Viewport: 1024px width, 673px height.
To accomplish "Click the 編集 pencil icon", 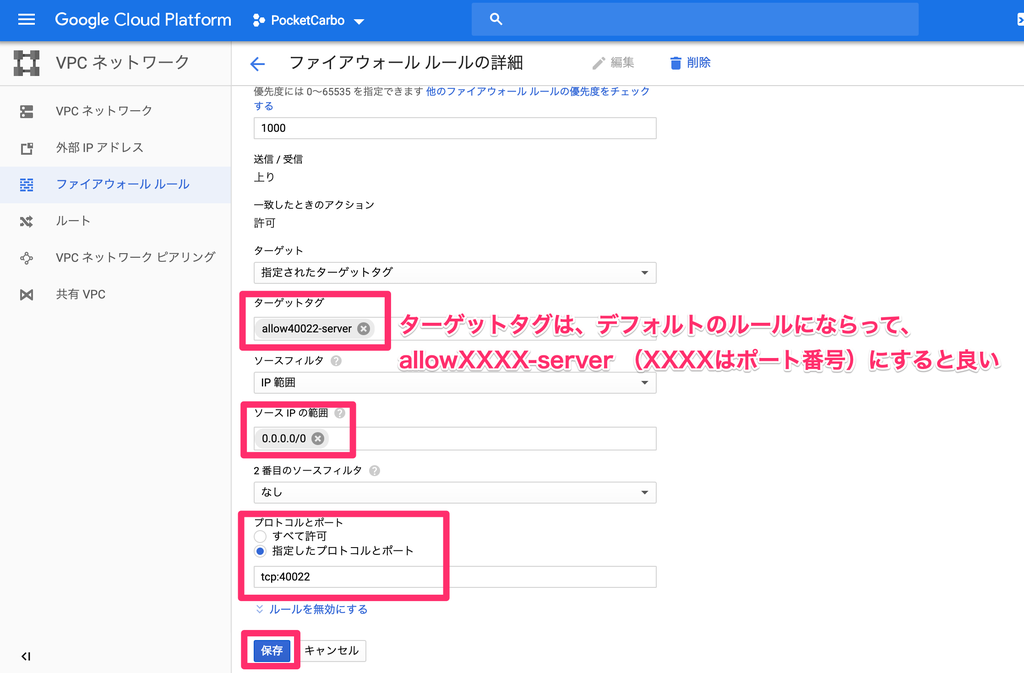I will (608, 62).
